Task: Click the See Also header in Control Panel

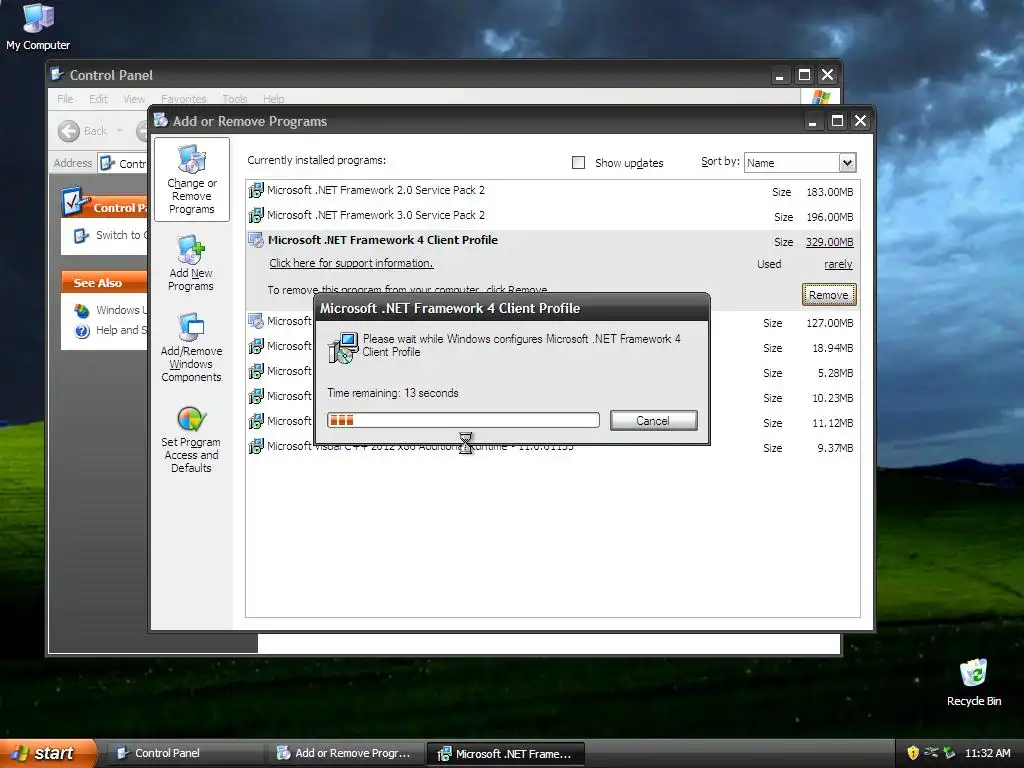Action: (x=103, y=283)
